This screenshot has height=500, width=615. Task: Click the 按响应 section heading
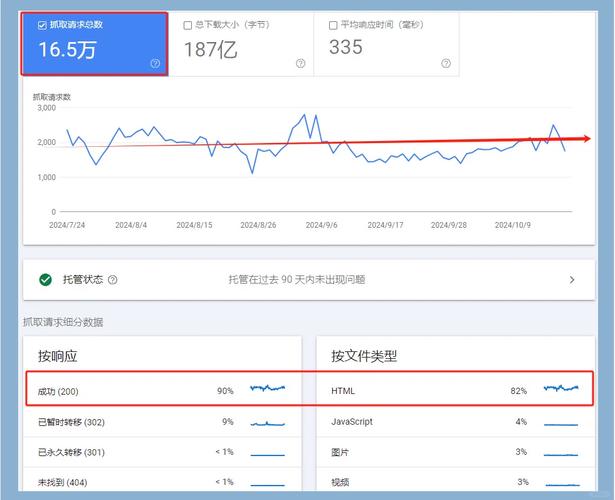(x=58, y=356)
